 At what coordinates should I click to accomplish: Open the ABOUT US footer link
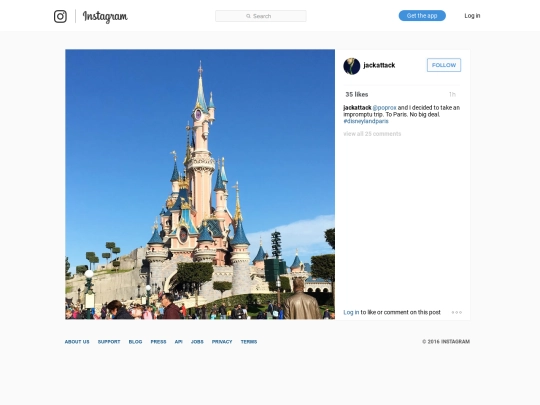point(77,342)
